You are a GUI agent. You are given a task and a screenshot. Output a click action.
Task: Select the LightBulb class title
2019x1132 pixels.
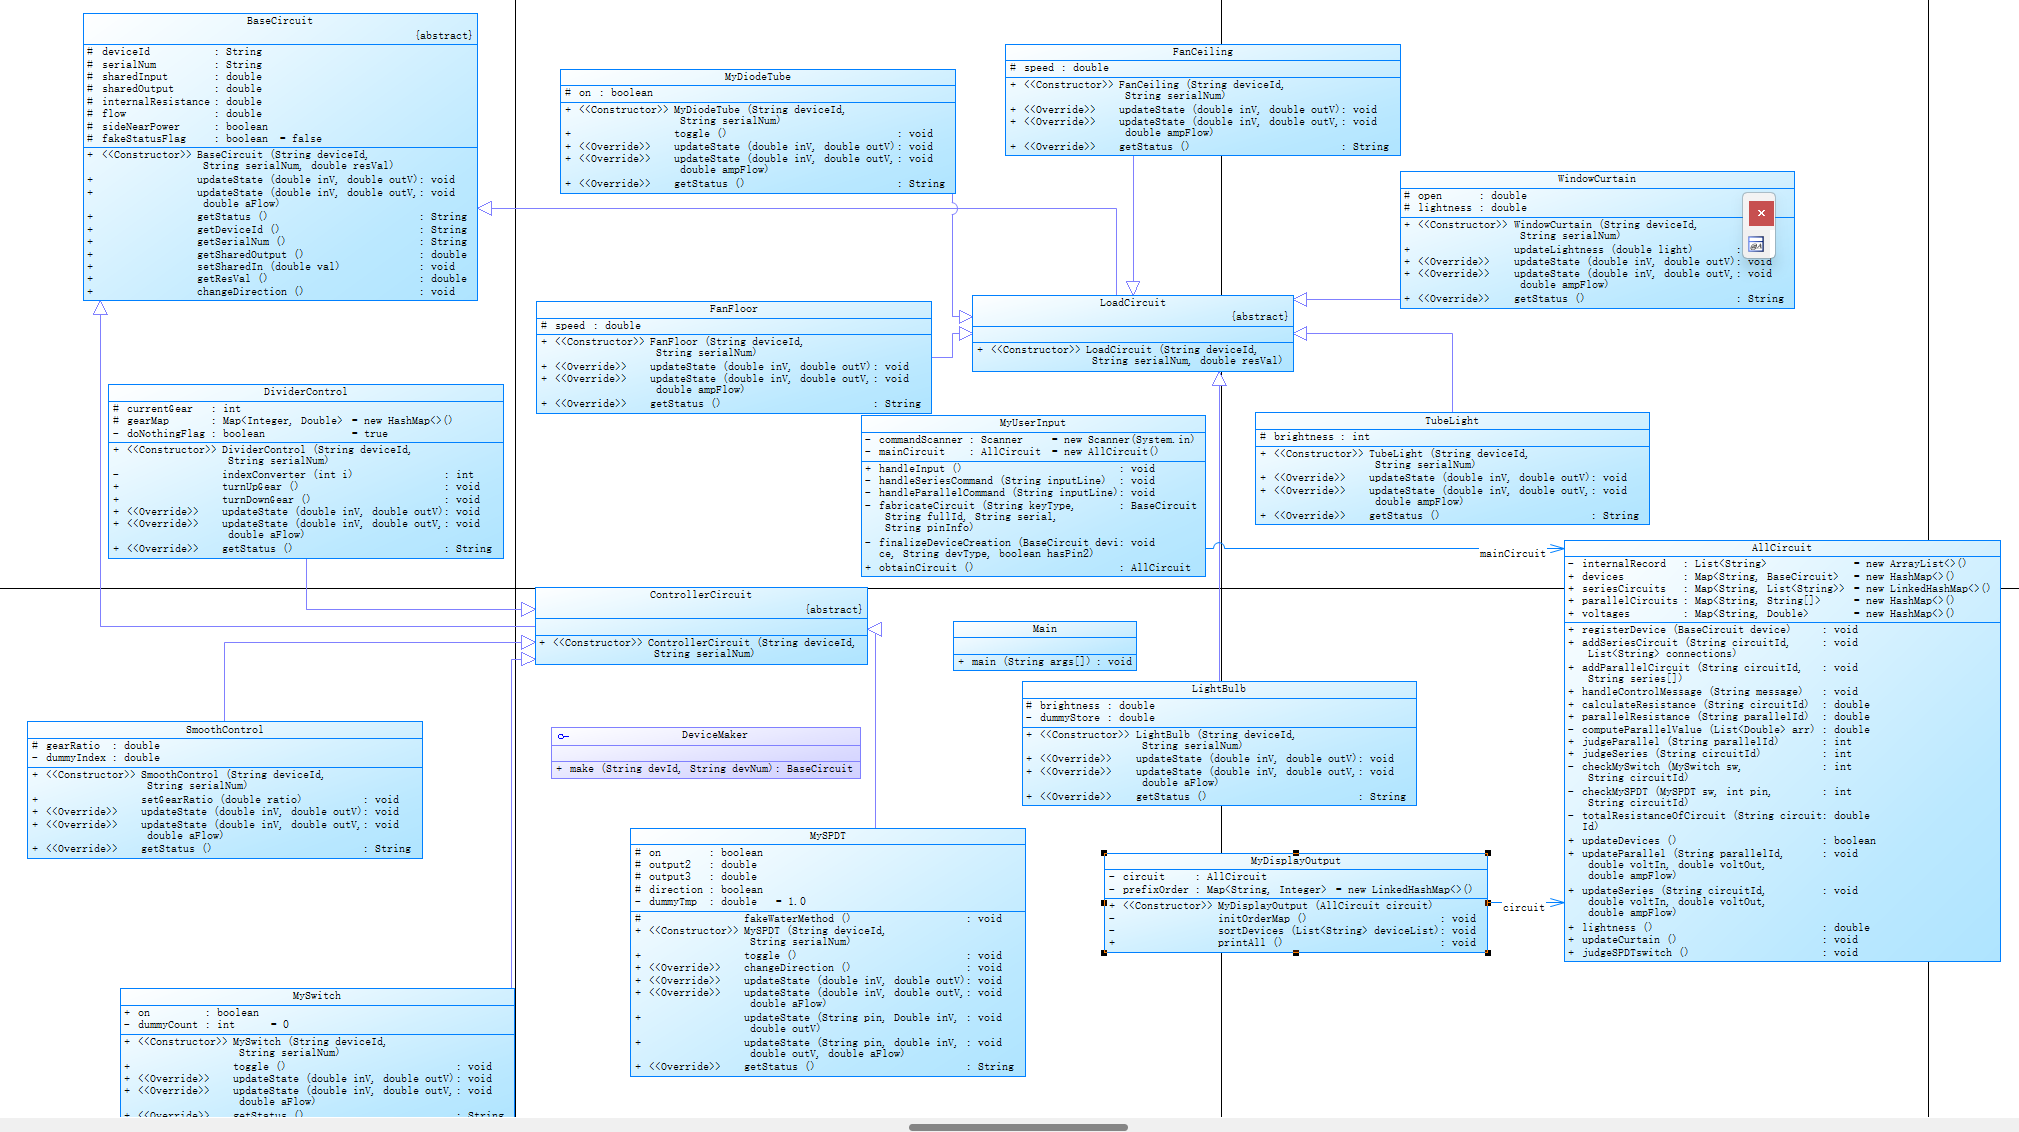point(1219,689)
